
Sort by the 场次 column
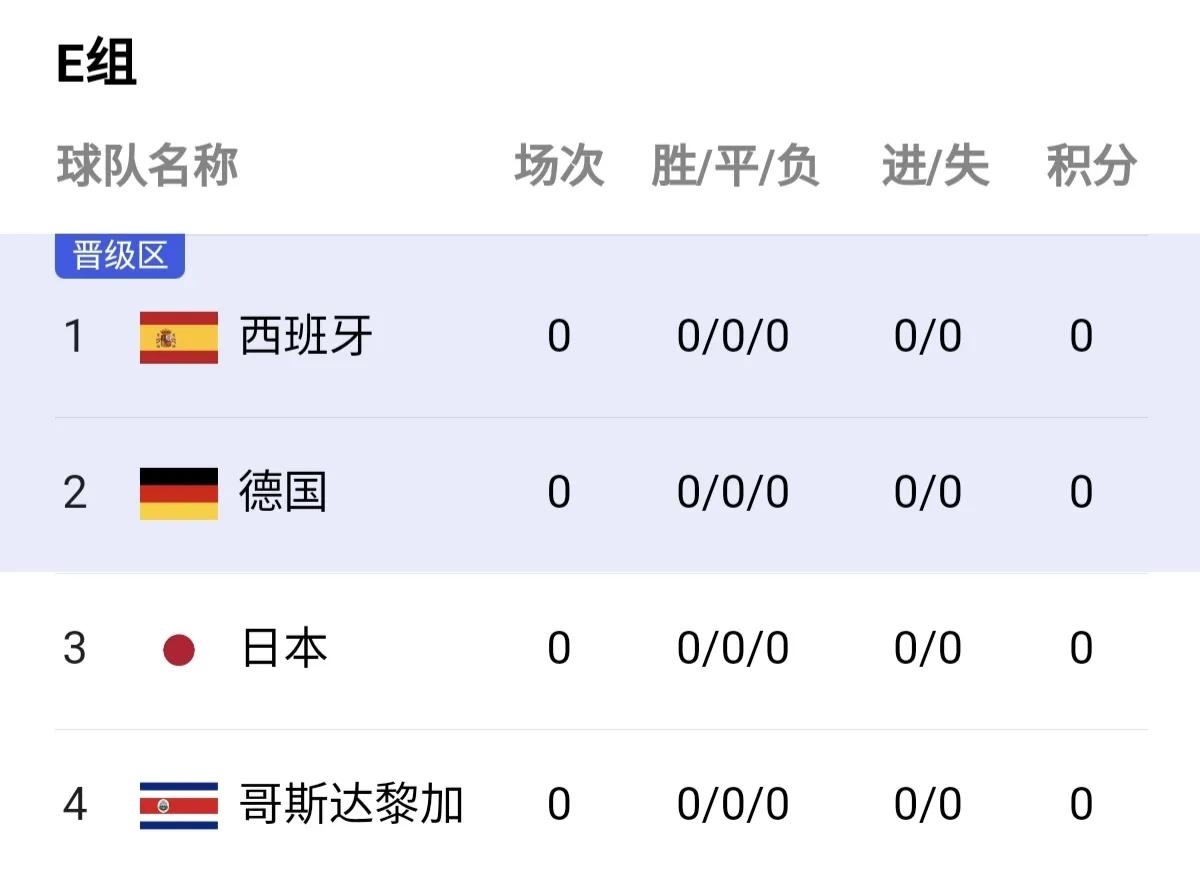point(558,168)
